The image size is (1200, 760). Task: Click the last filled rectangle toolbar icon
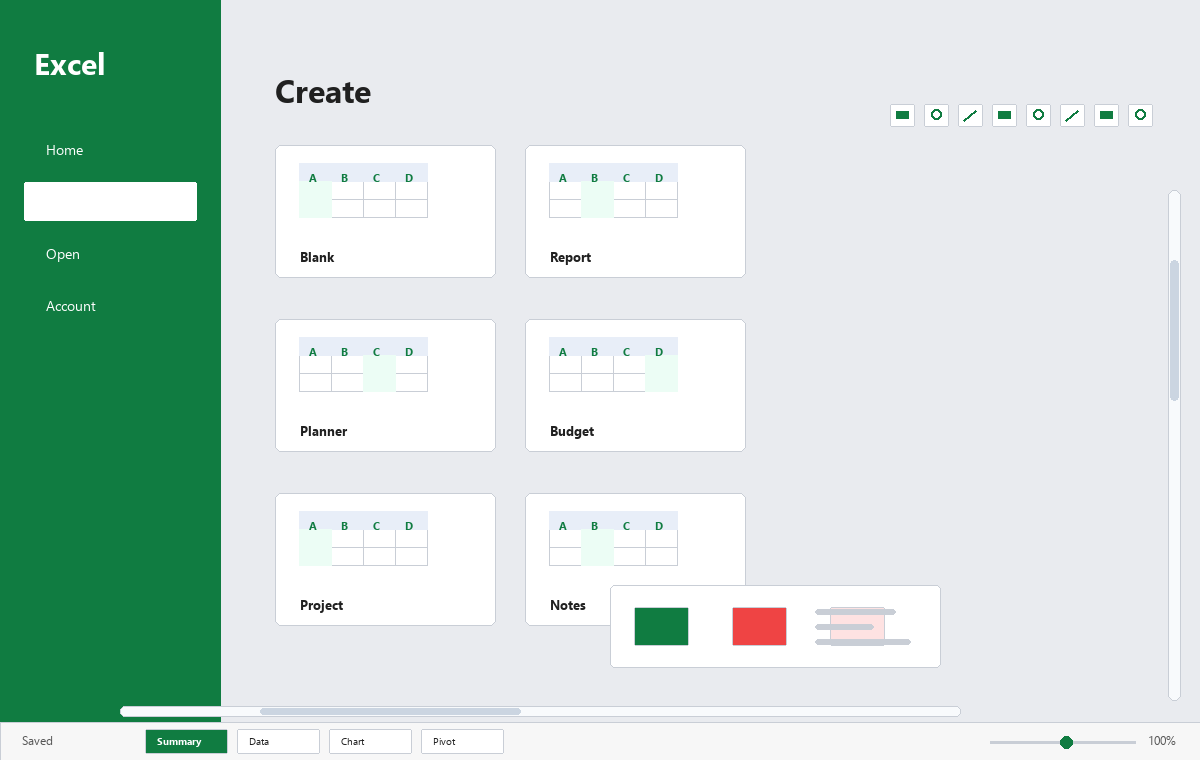(1107, 115)
